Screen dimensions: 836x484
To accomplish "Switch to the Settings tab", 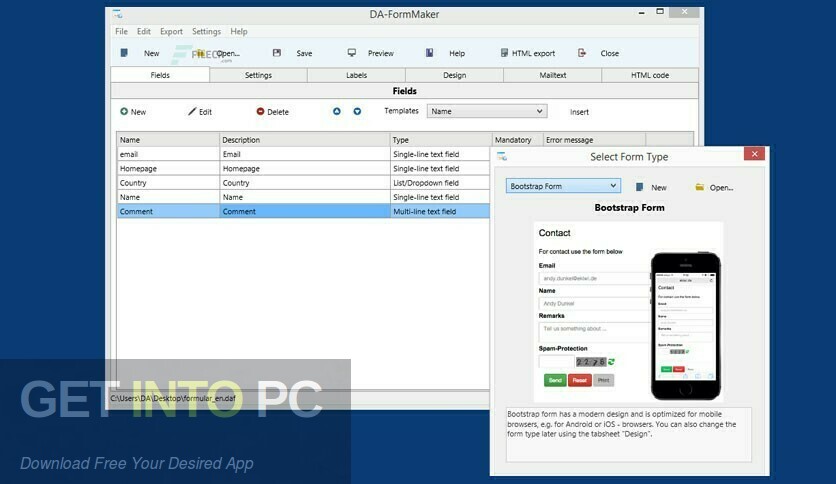I will pos(258,75).
